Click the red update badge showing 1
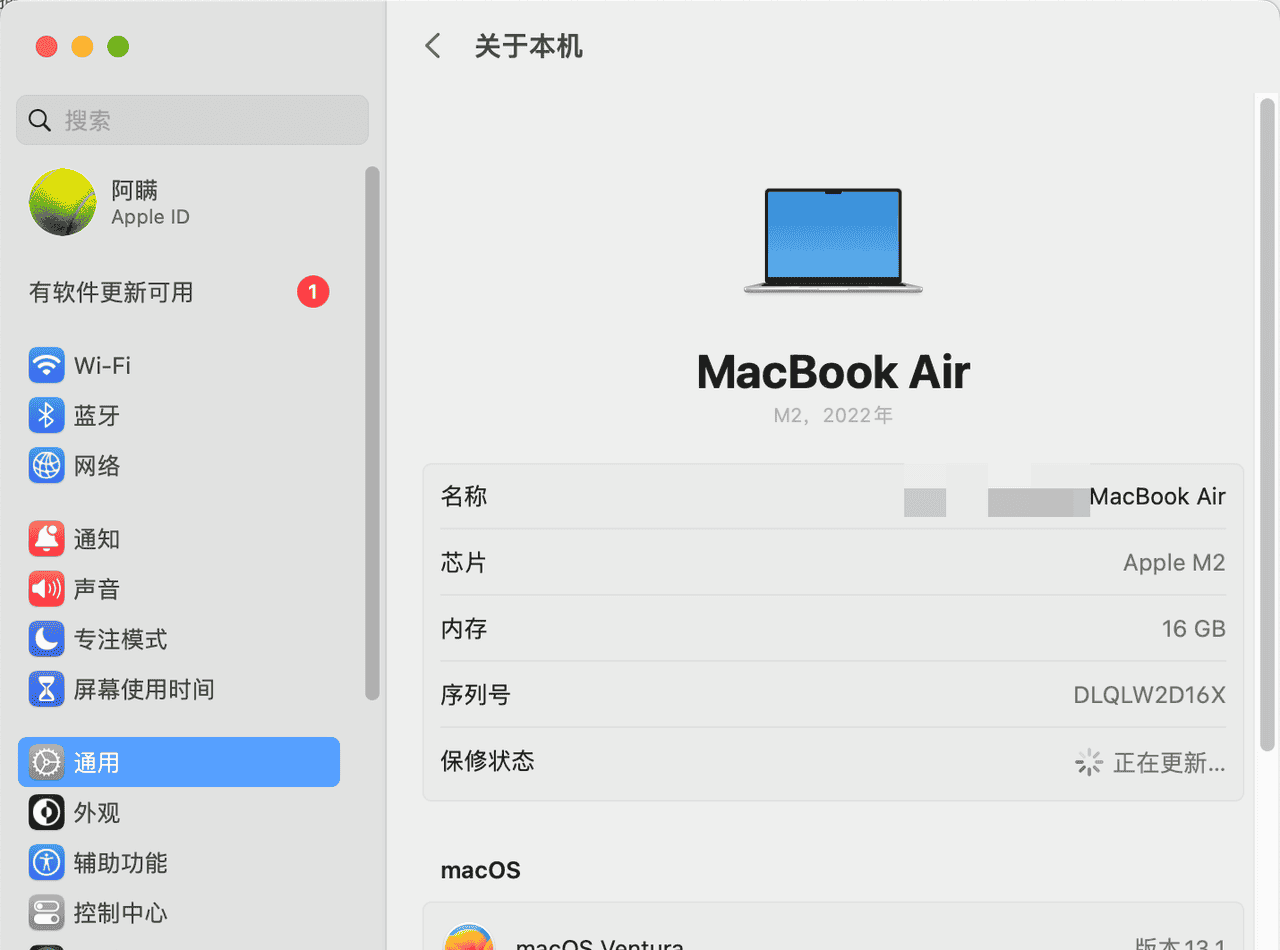The width and height of the screenshot is (1280, 950). pyautogui.click(x=313, y=292)
